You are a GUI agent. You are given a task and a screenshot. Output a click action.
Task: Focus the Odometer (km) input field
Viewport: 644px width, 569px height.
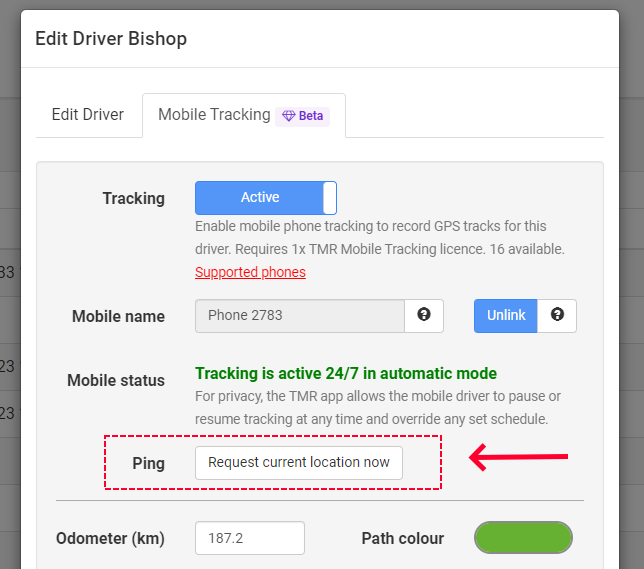tap(250, 538)
